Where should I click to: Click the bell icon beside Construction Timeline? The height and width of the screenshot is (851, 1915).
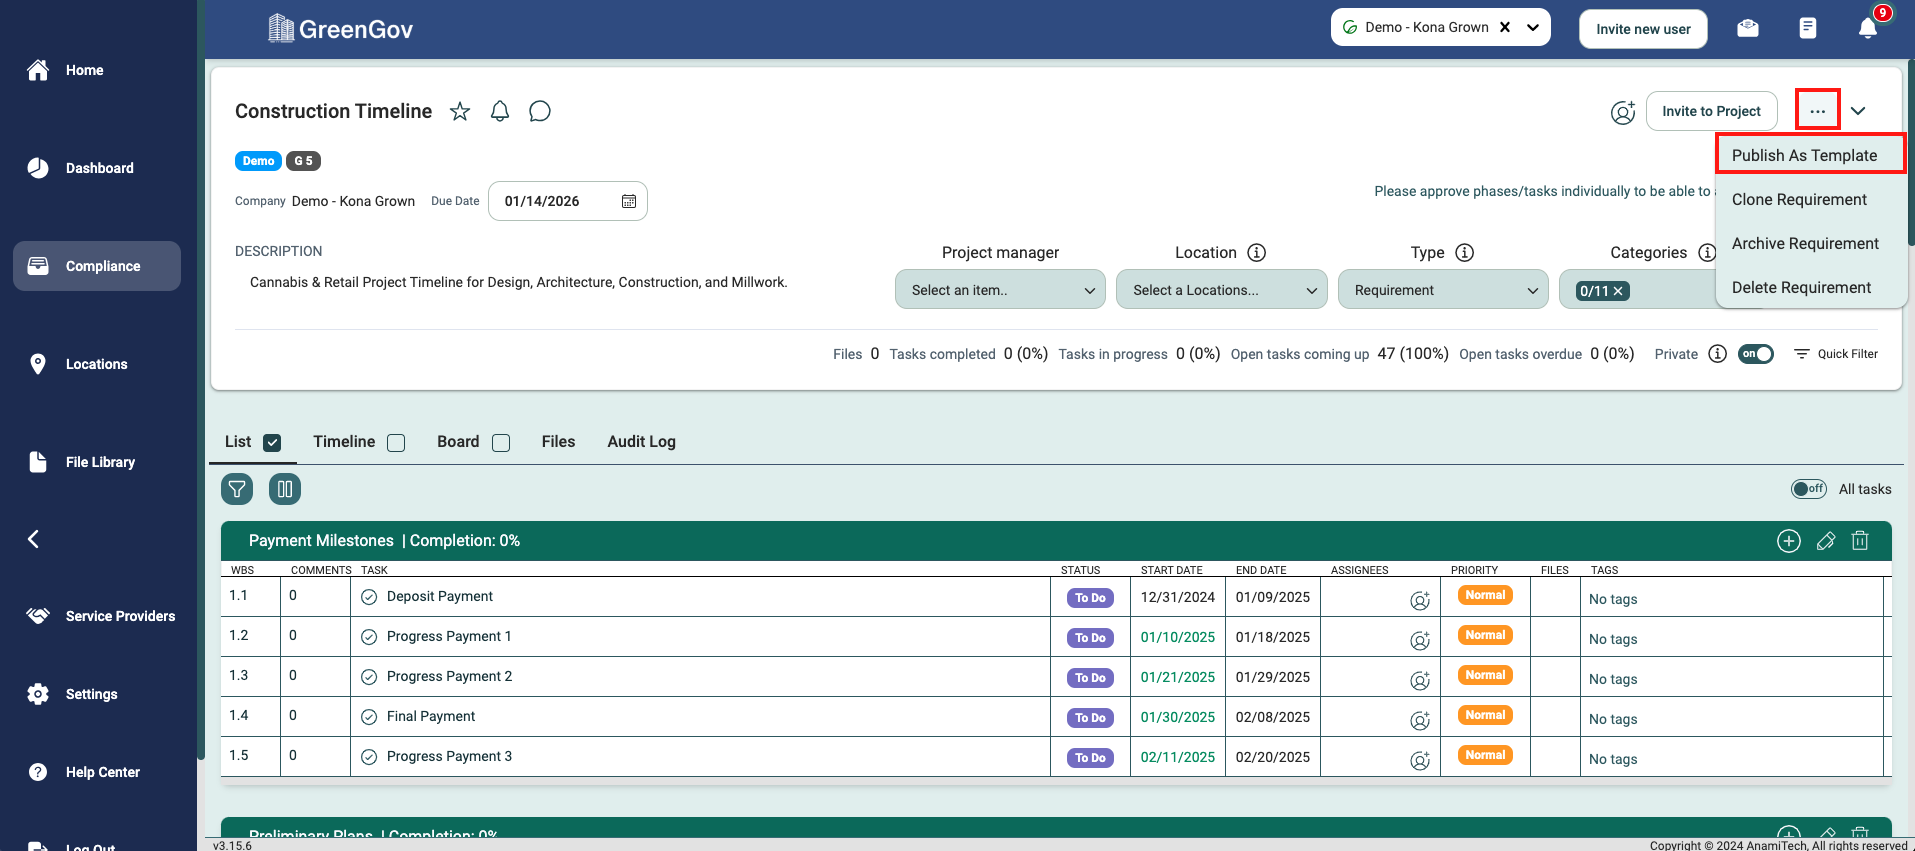(500, 111)
